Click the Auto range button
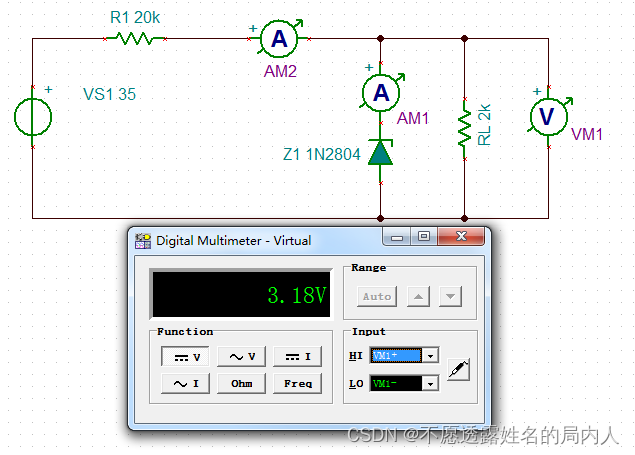The width and height of the screenshot is (635, 455). point(377,296)
